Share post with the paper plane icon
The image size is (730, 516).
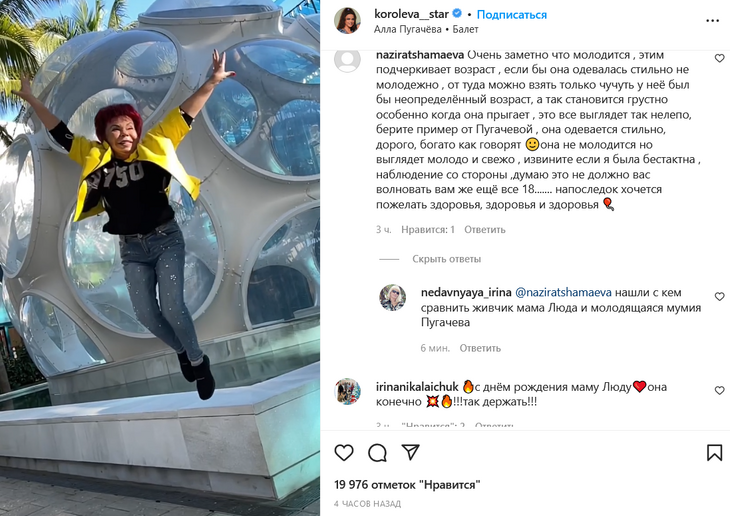coord(411,452)
